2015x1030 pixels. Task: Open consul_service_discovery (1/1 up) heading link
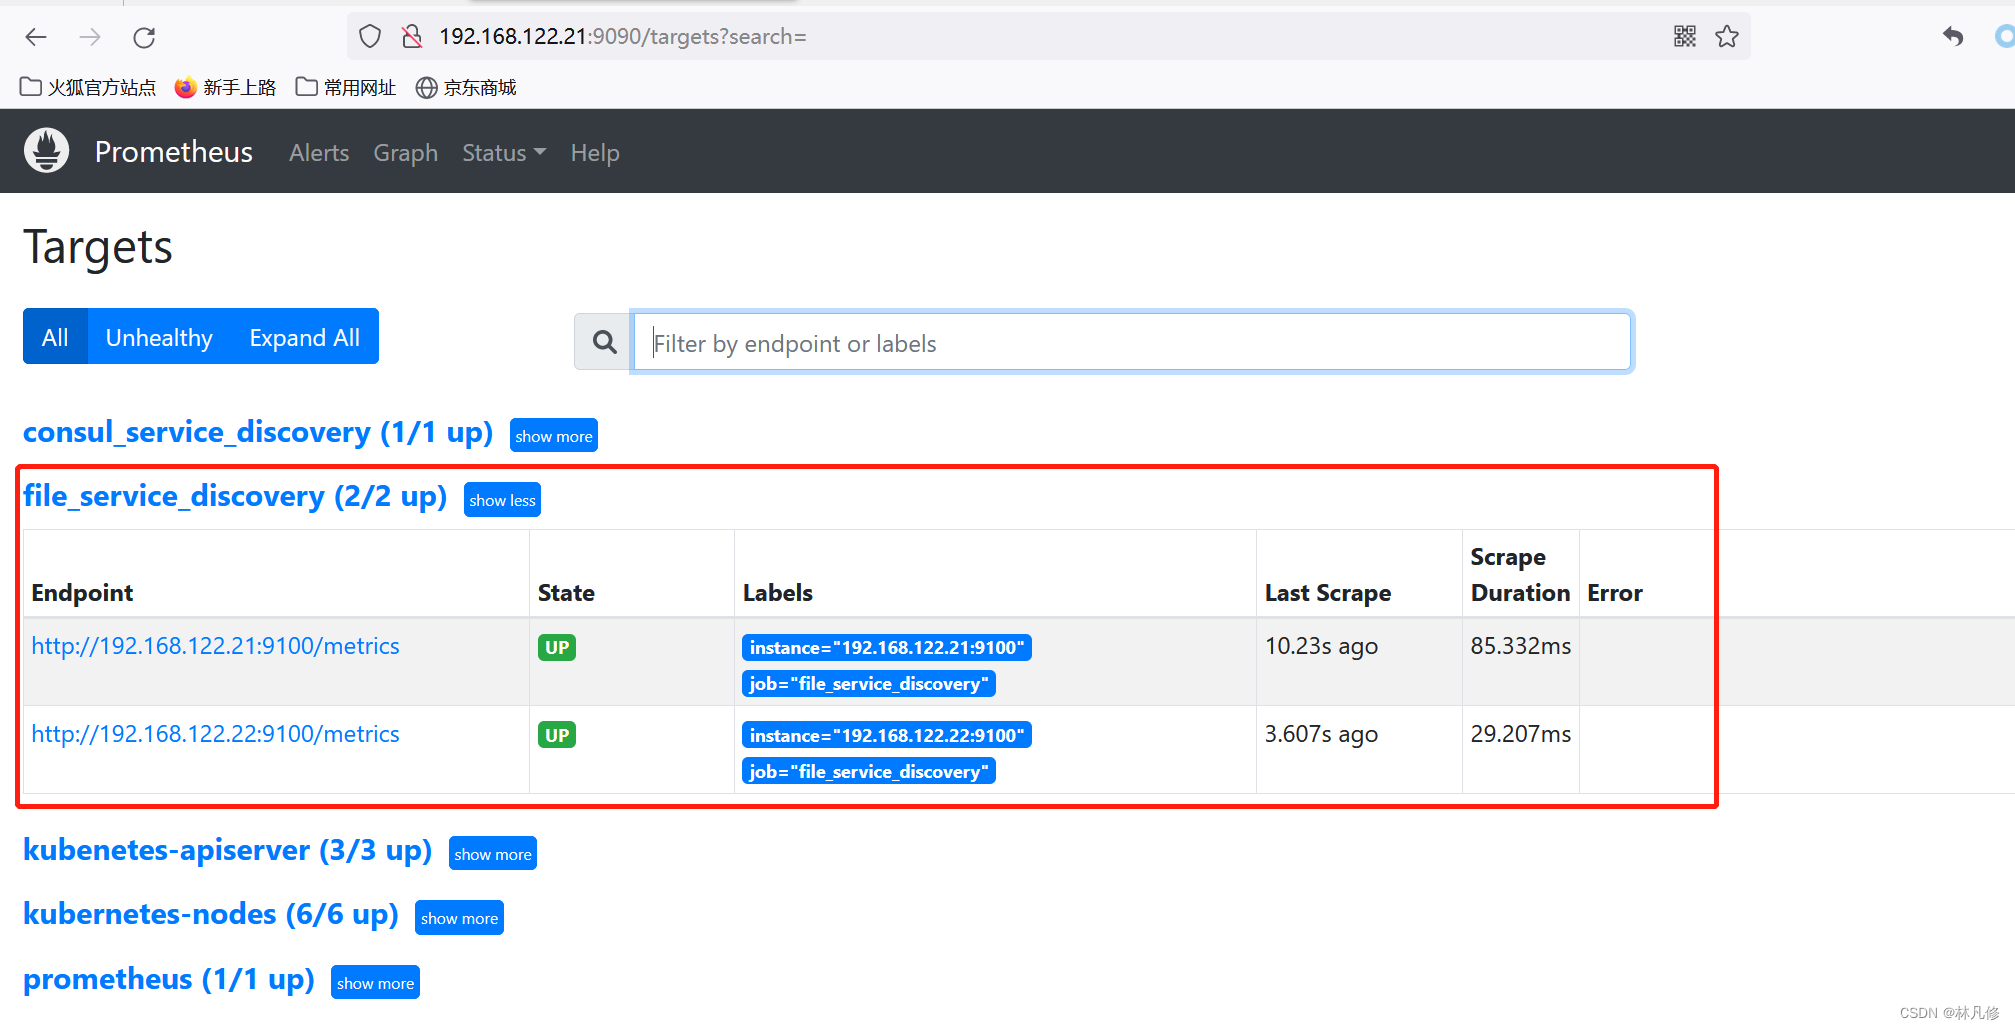tap(258, 432)
